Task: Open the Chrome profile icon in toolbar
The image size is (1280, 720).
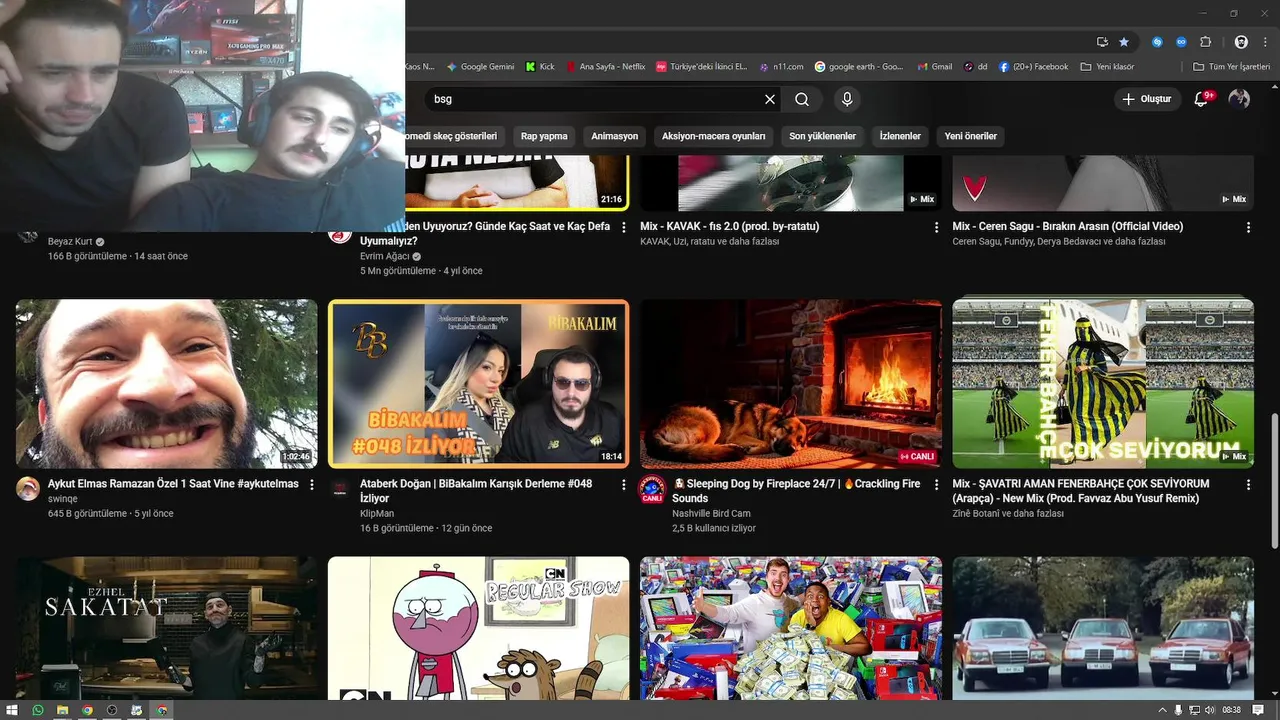Action: tap(1241, 42)
